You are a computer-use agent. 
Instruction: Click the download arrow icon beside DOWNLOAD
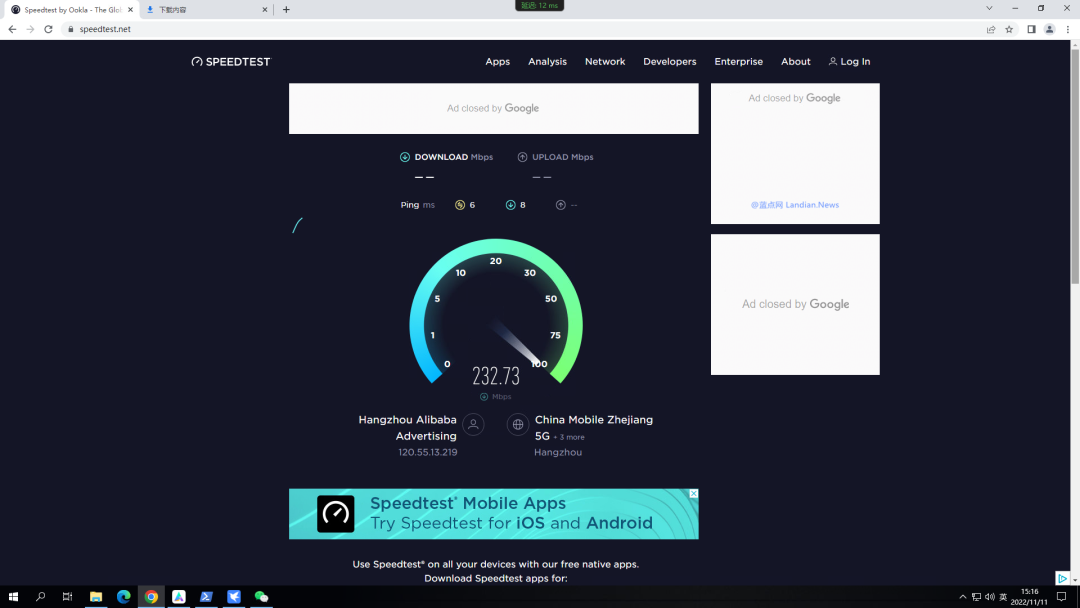click(405, 157)
